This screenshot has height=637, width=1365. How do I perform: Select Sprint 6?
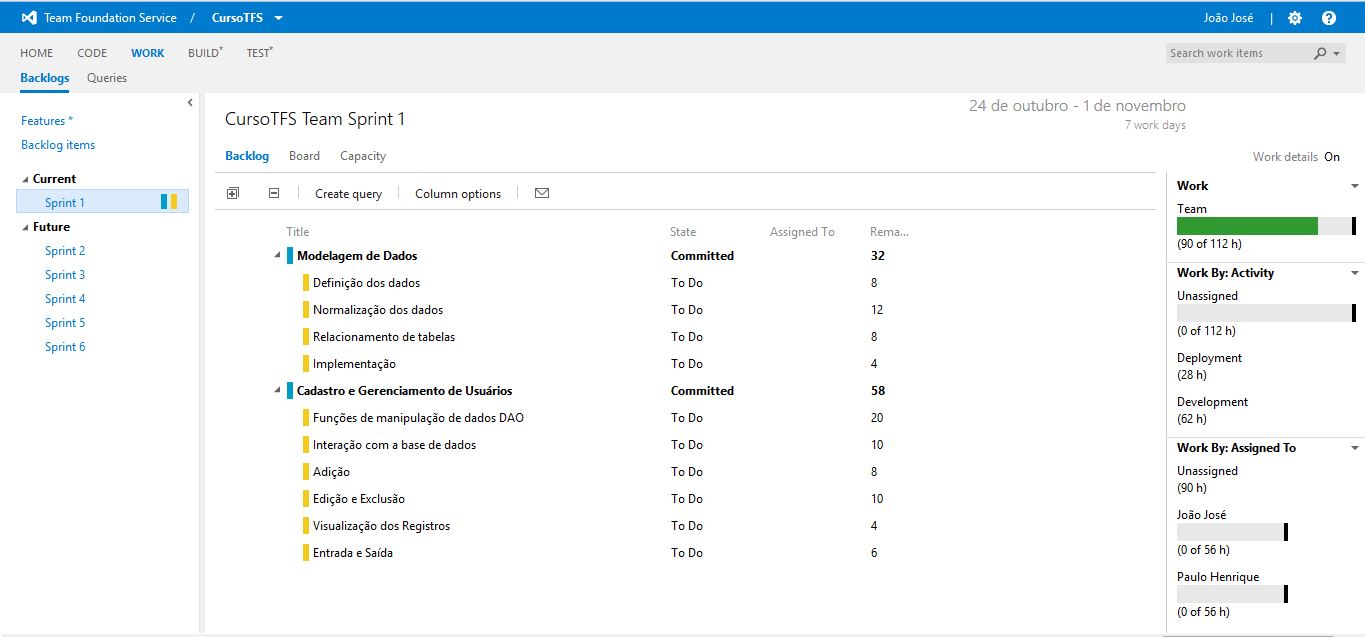tap(65, 347)
